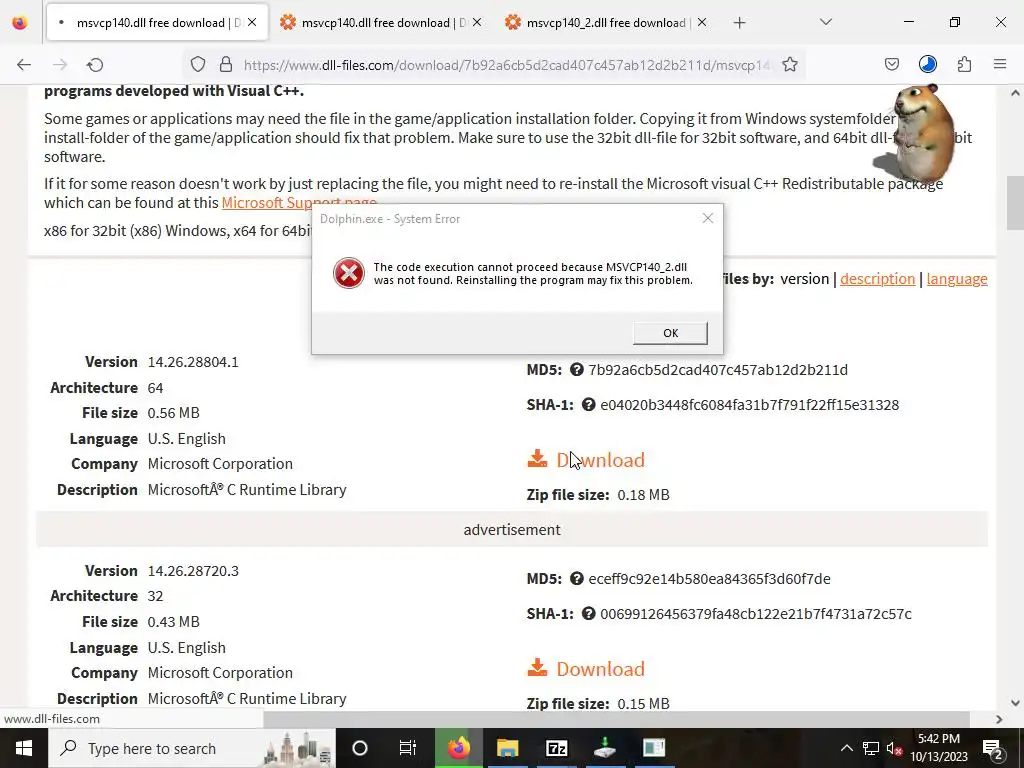Viewport: 1024px width, 768px height.
Task: Click the first version number 14.26.28804.1
Action: pyautogui.click(x=193, y=362)
